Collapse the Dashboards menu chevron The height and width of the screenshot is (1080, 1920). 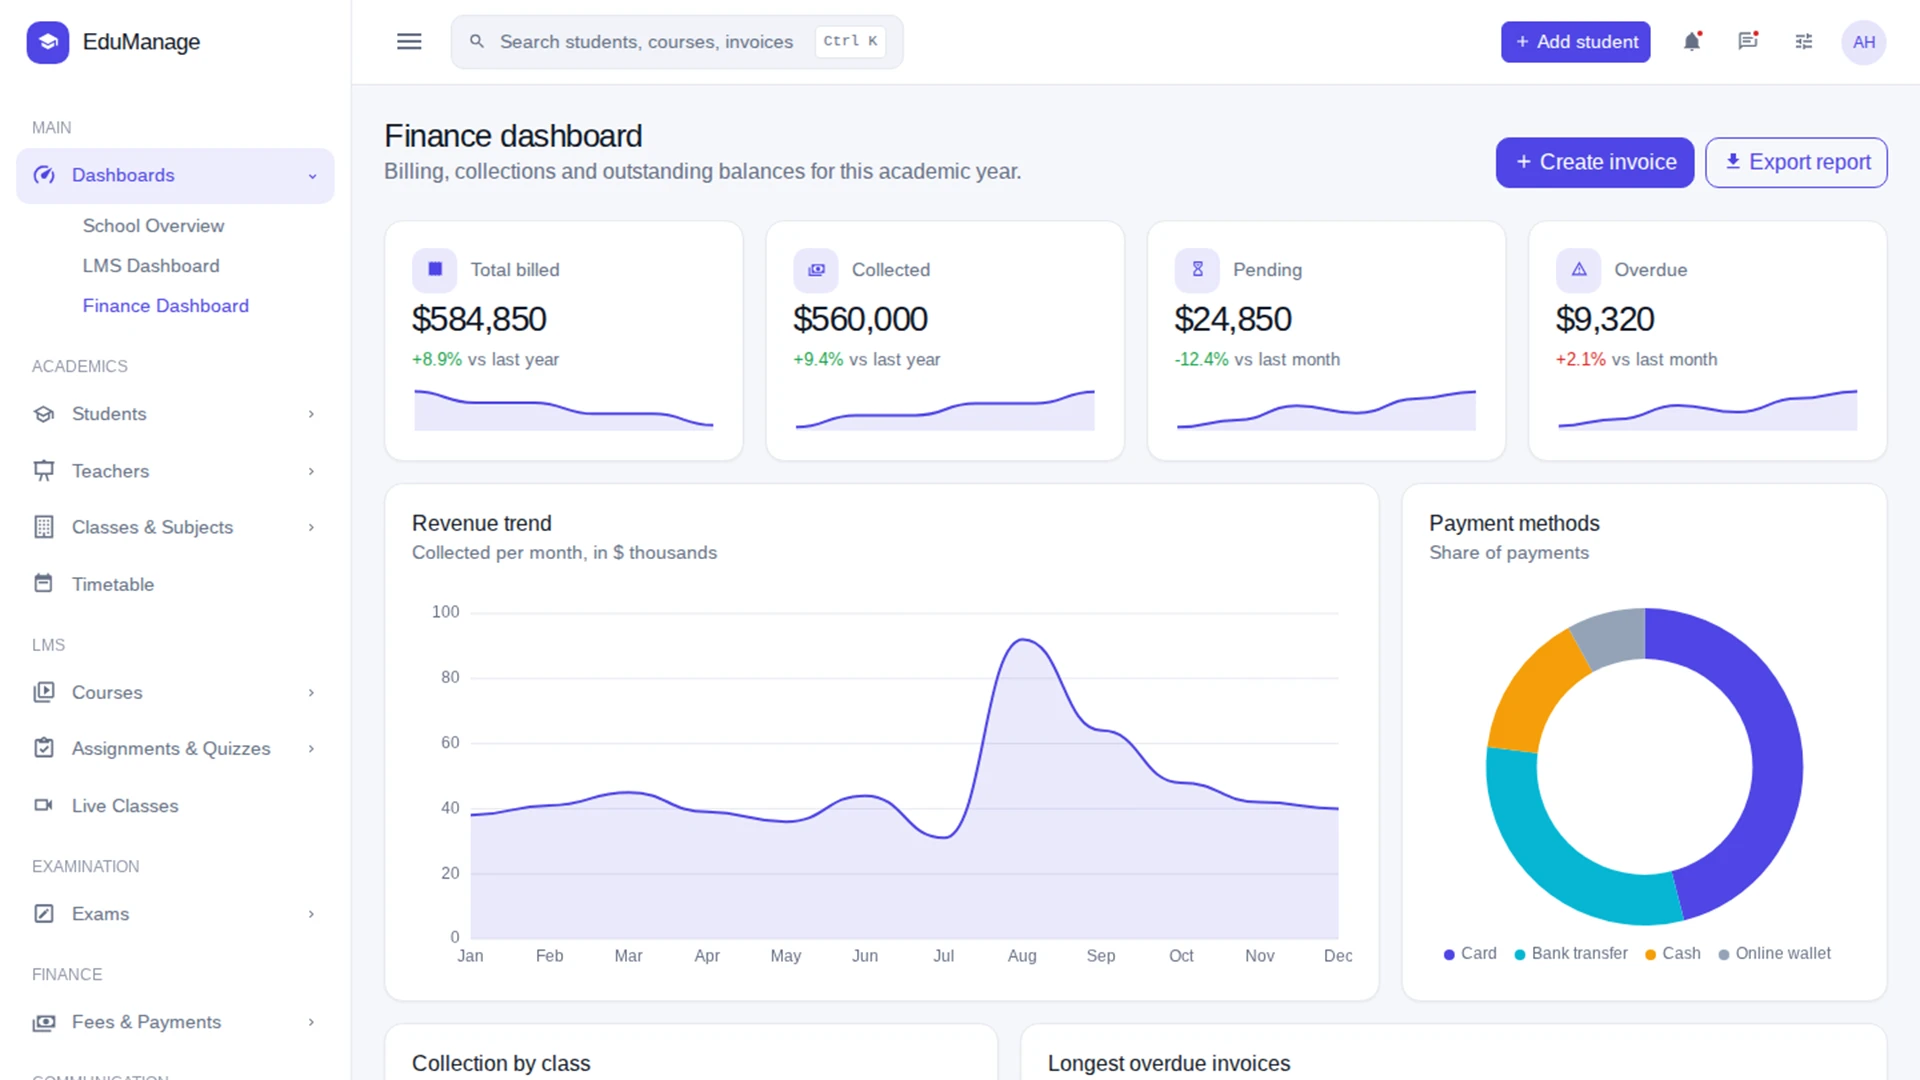point(312,176)
